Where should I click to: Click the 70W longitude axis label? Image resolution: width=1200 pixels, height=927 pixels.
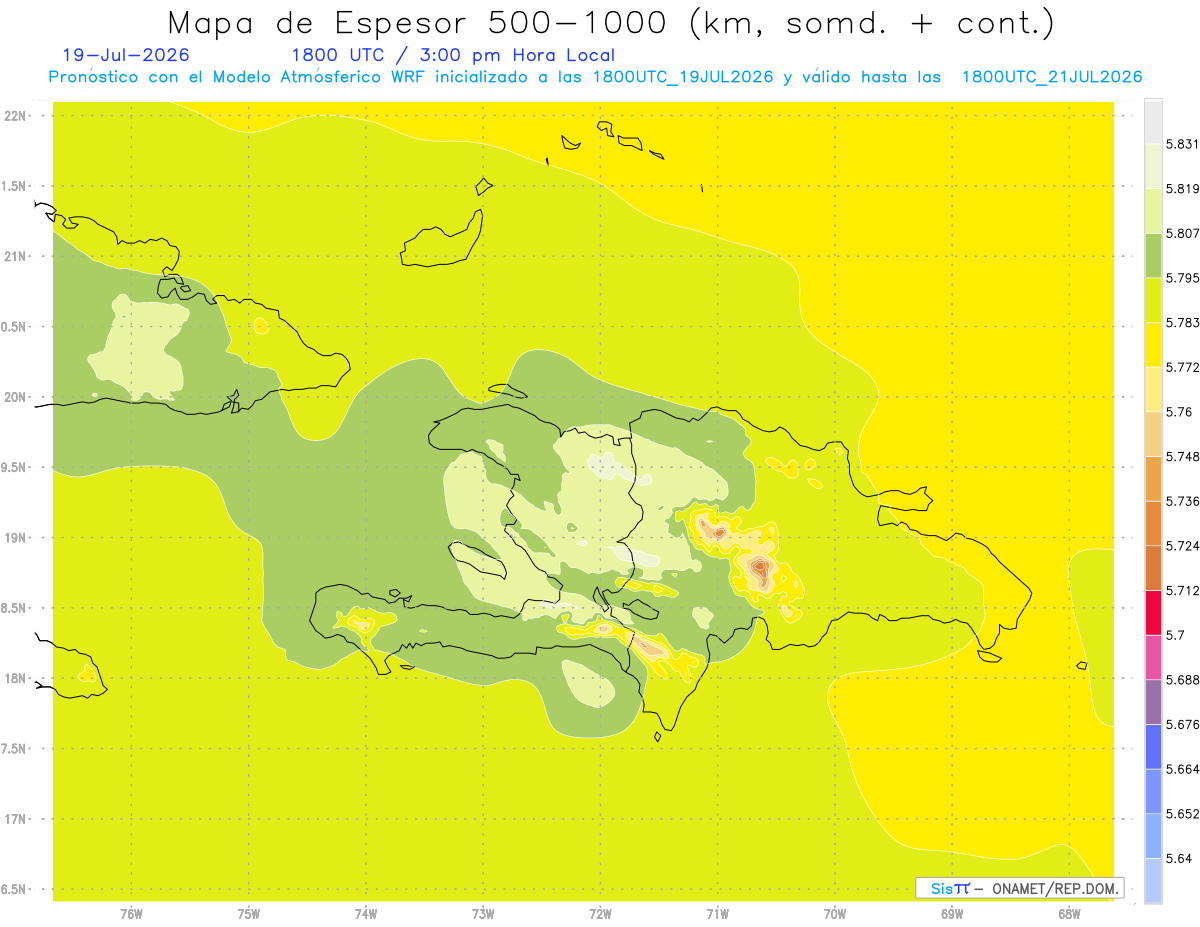[x=835, y=914]
